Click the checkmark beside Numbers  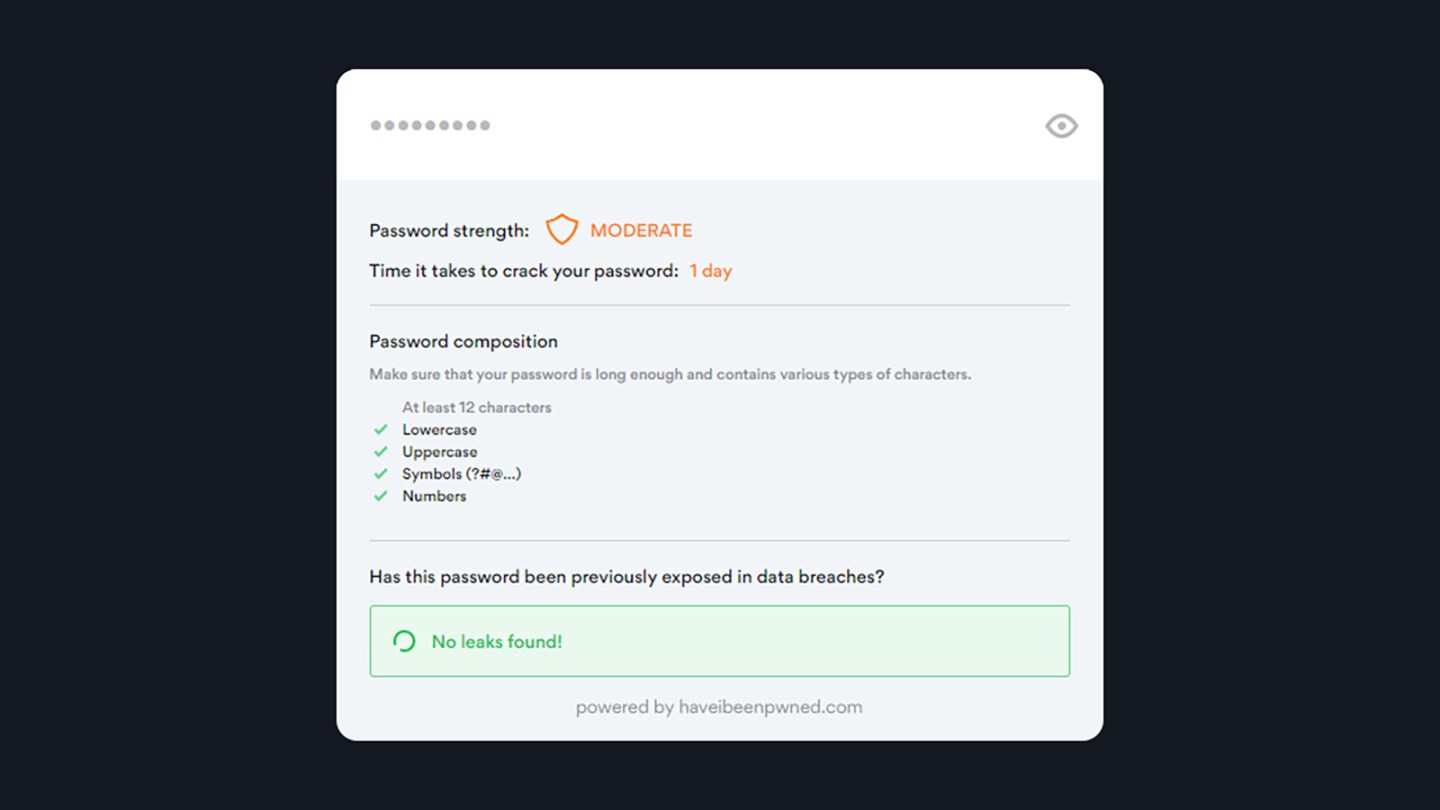(381, 495)
